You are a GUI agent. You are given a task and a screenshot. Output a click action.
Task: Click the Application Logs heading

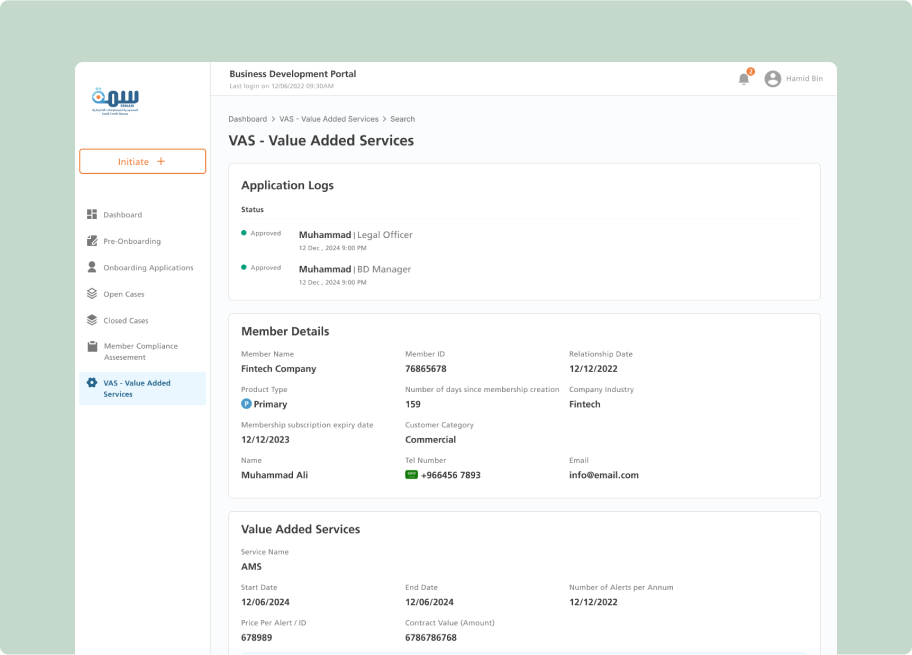(x=287, y=185)
